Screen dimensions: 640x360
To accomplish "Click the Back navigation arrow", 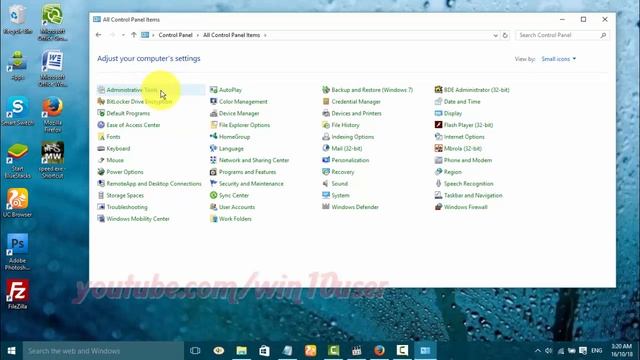I will (98, 35).
